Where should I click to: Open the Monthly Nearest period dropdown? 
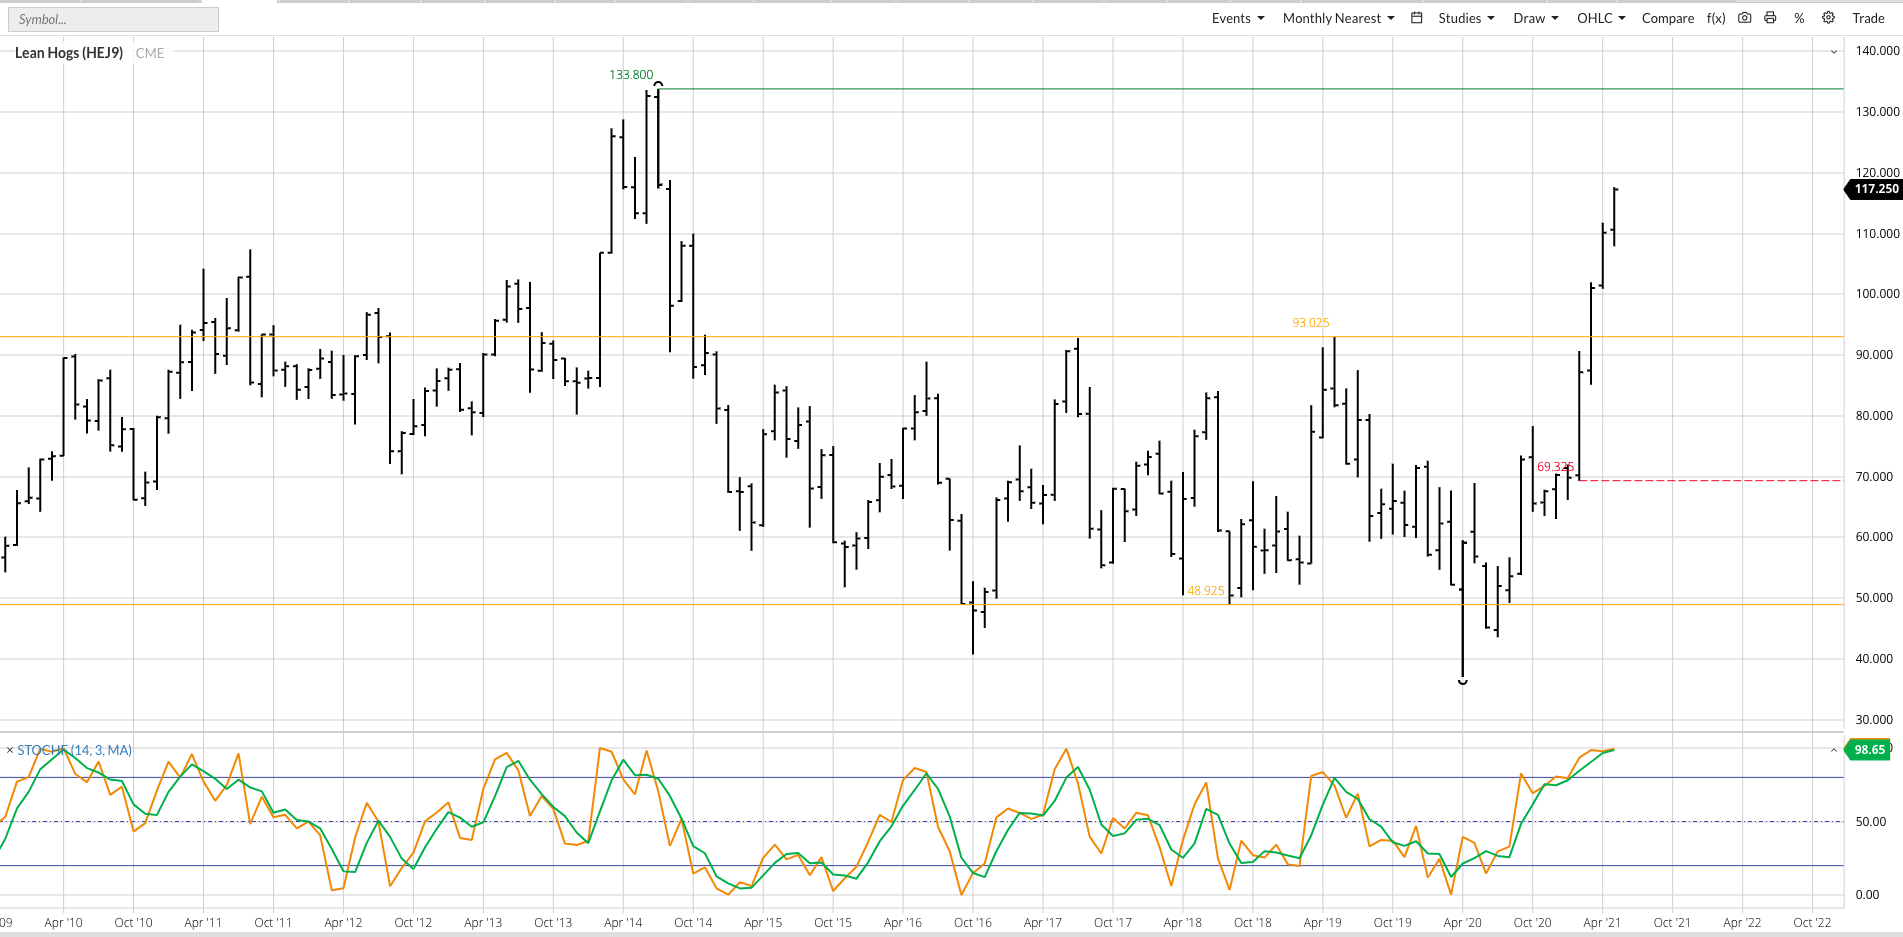point(1338,18)
